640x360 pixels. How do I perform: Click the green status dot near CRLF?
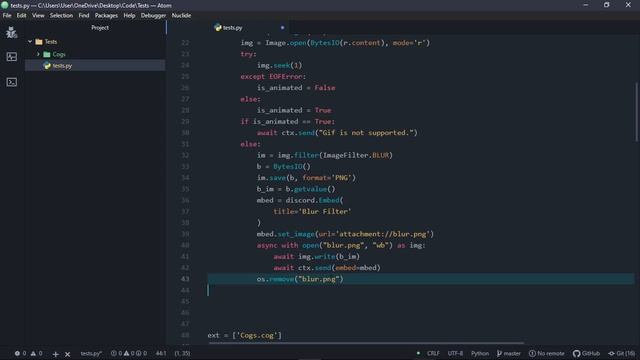418,353
